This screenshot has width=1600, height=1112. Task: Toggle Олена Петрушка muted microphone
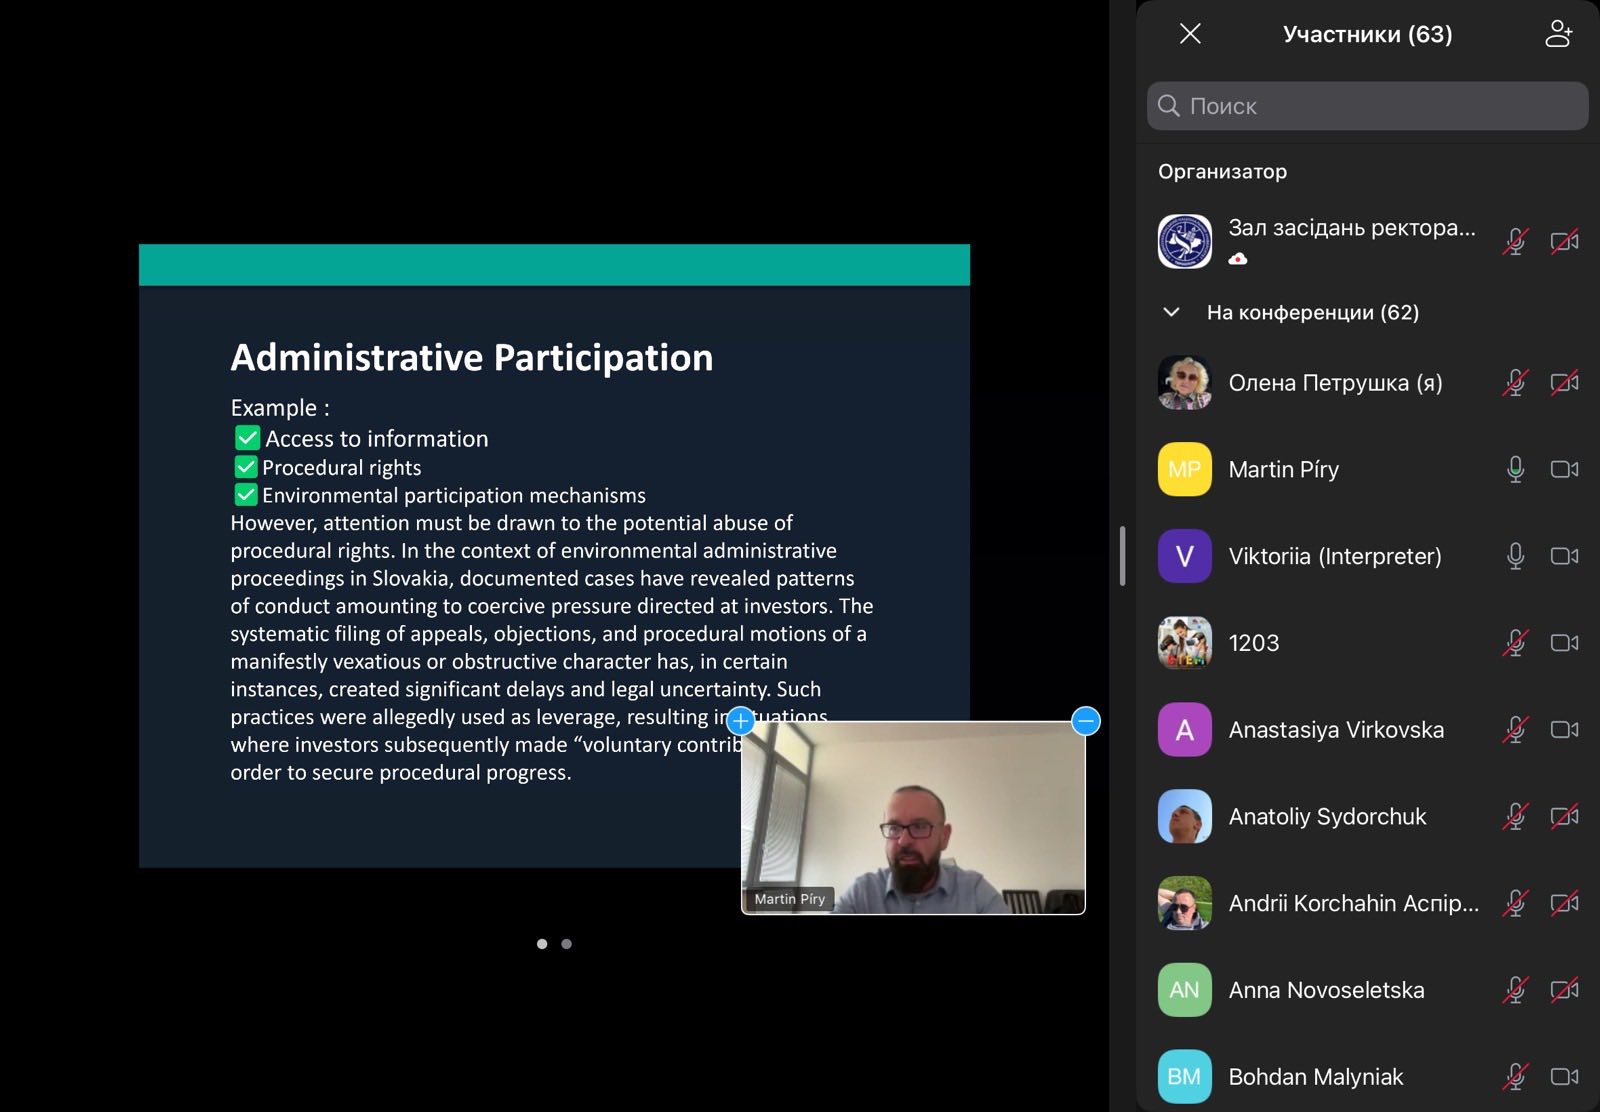point(1515,383)
